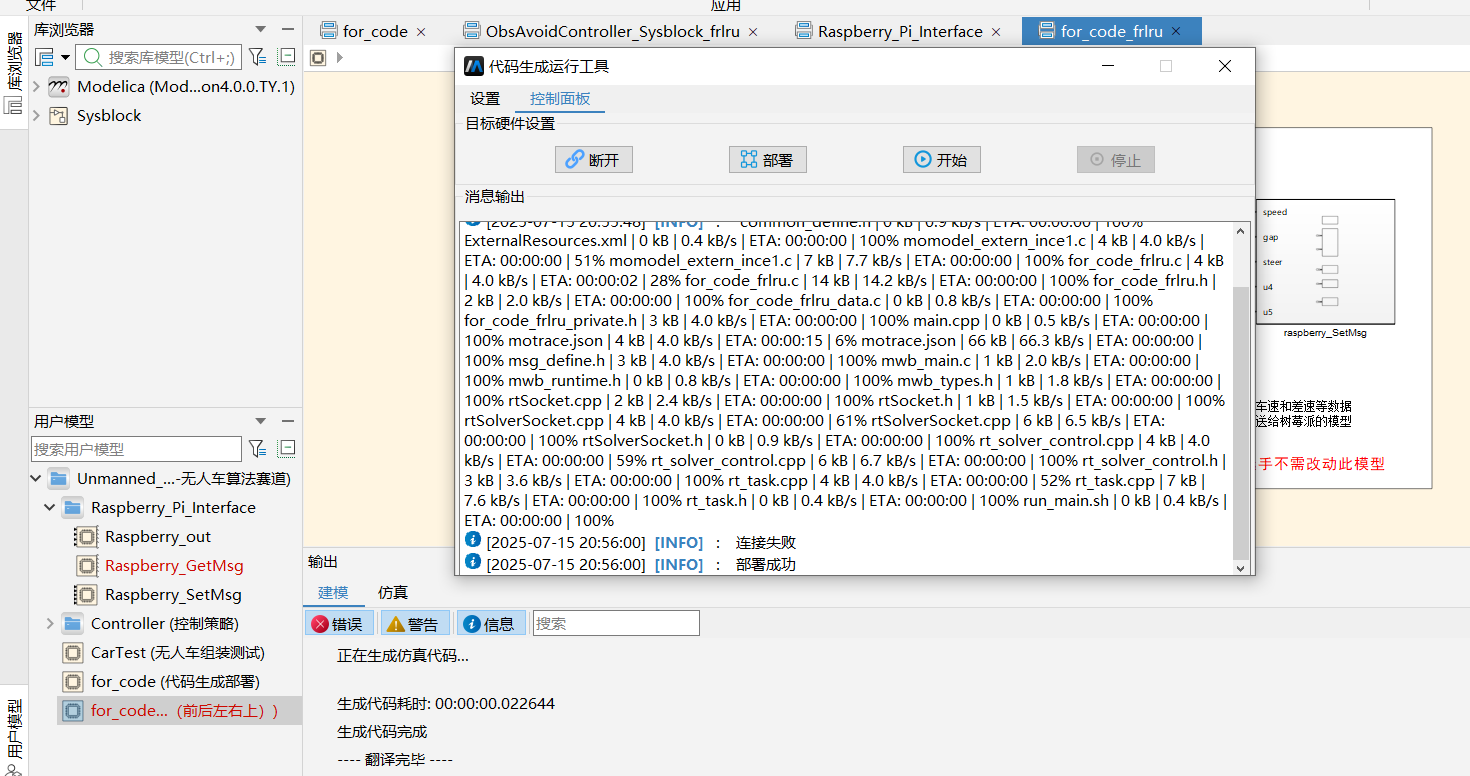Select CarTest (无人车组装测试) model

pyautogui.click(x=177, y=653)
